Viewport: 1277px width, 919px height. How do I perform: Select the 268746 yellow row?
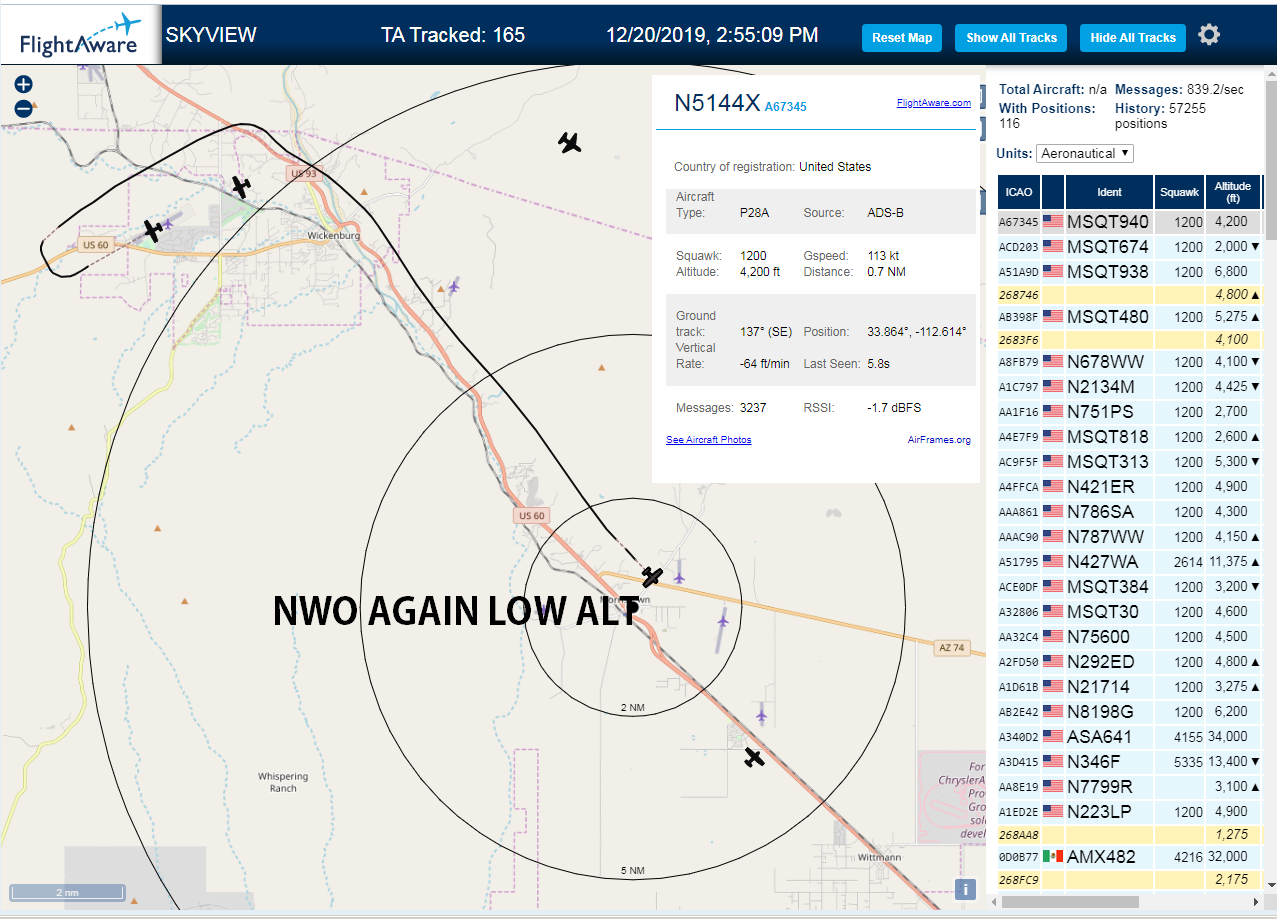(1129, 295)
